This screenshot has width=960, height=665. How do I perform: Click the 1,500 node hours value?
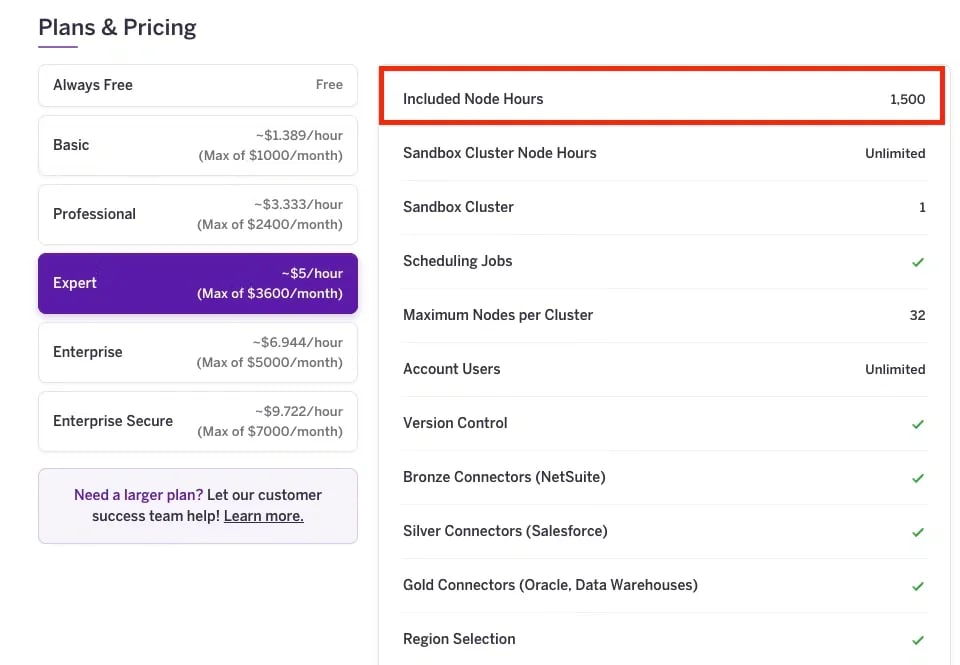click(907, 99)
